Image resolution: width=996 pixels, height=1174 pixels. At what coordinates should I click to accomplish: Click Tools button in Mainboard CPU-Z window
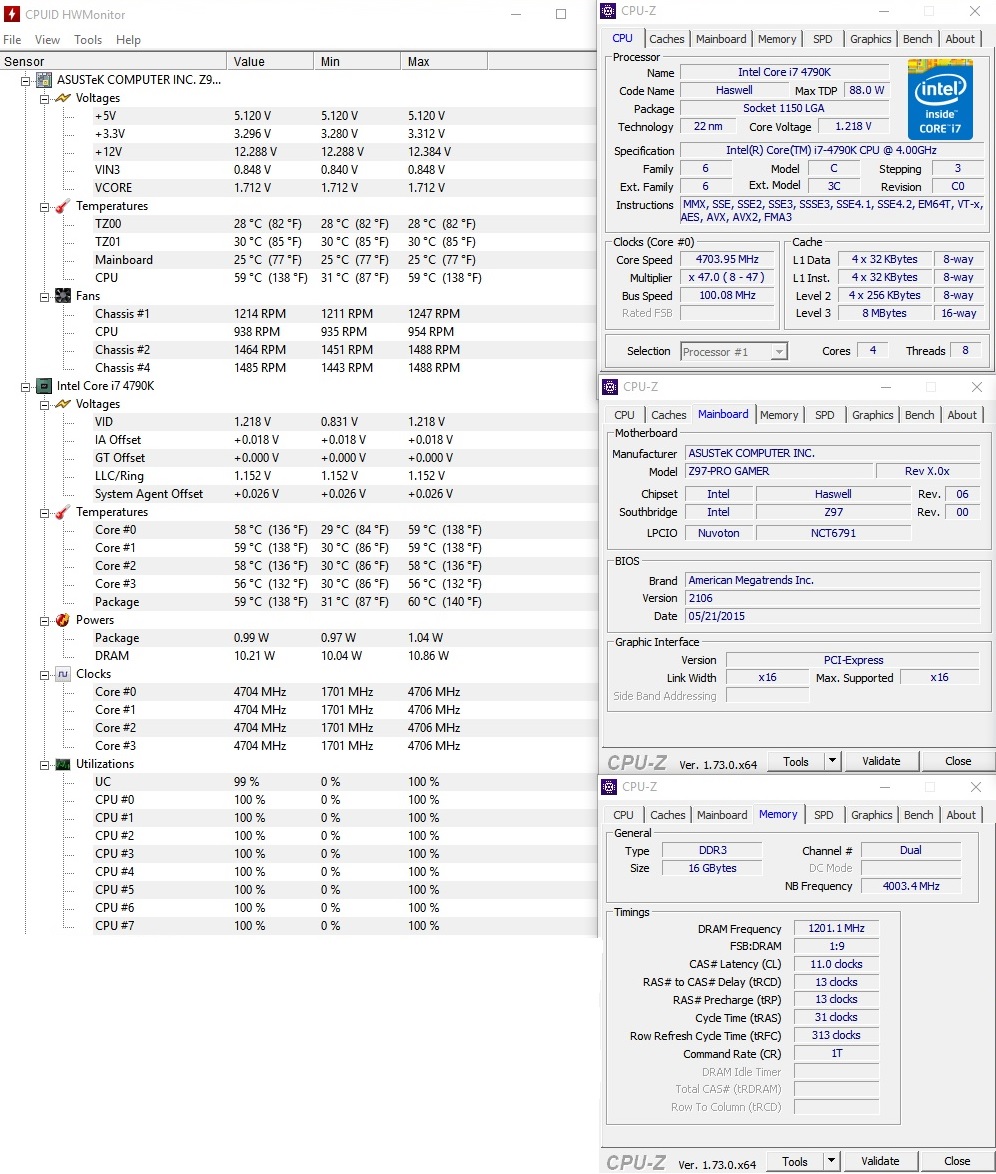coord(795,761)
